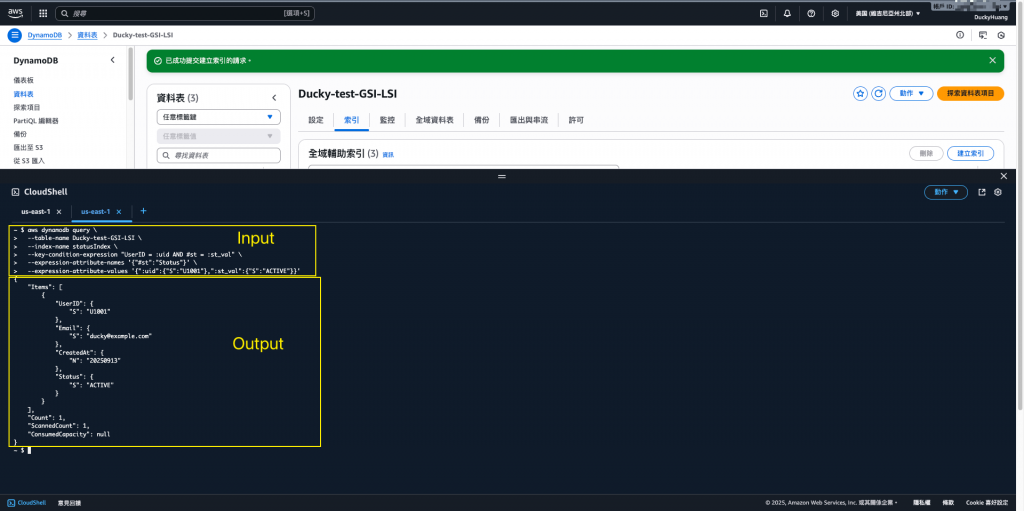1024x511 pixels.
Task: Open the 任意標籤值 tag value dropdown
Action: (x=219, y=136)
